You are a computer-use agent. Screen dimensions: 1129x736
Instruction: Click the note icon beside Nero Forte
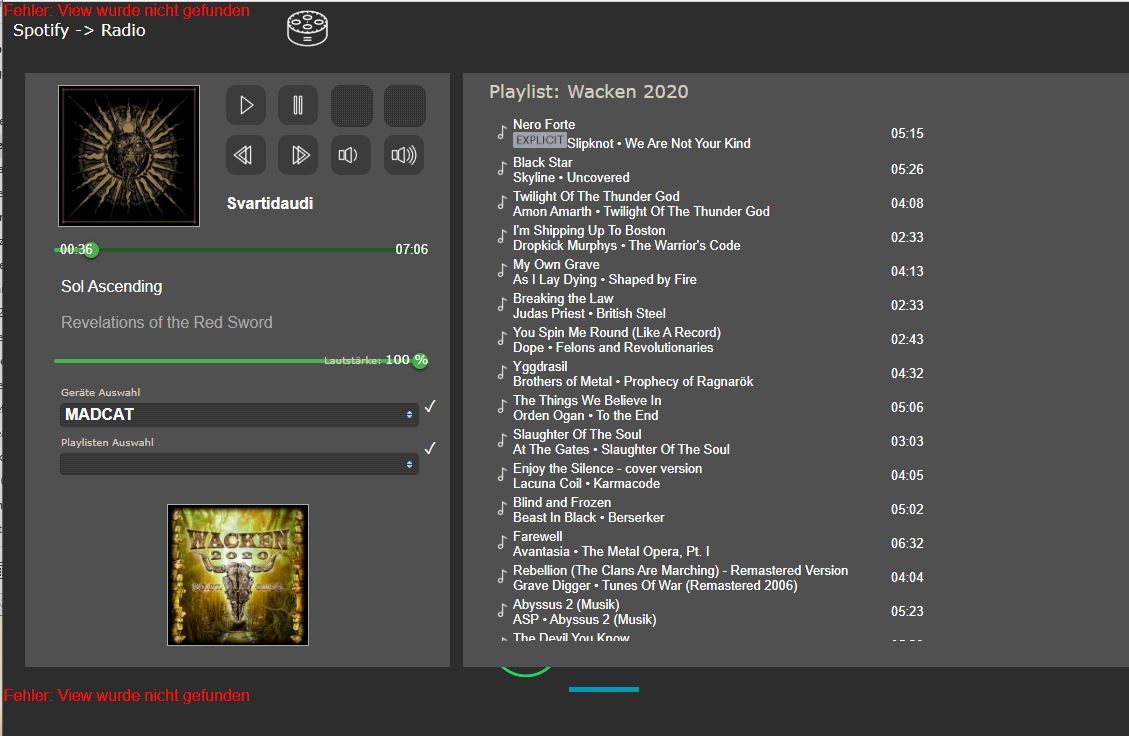coord(502,132)
